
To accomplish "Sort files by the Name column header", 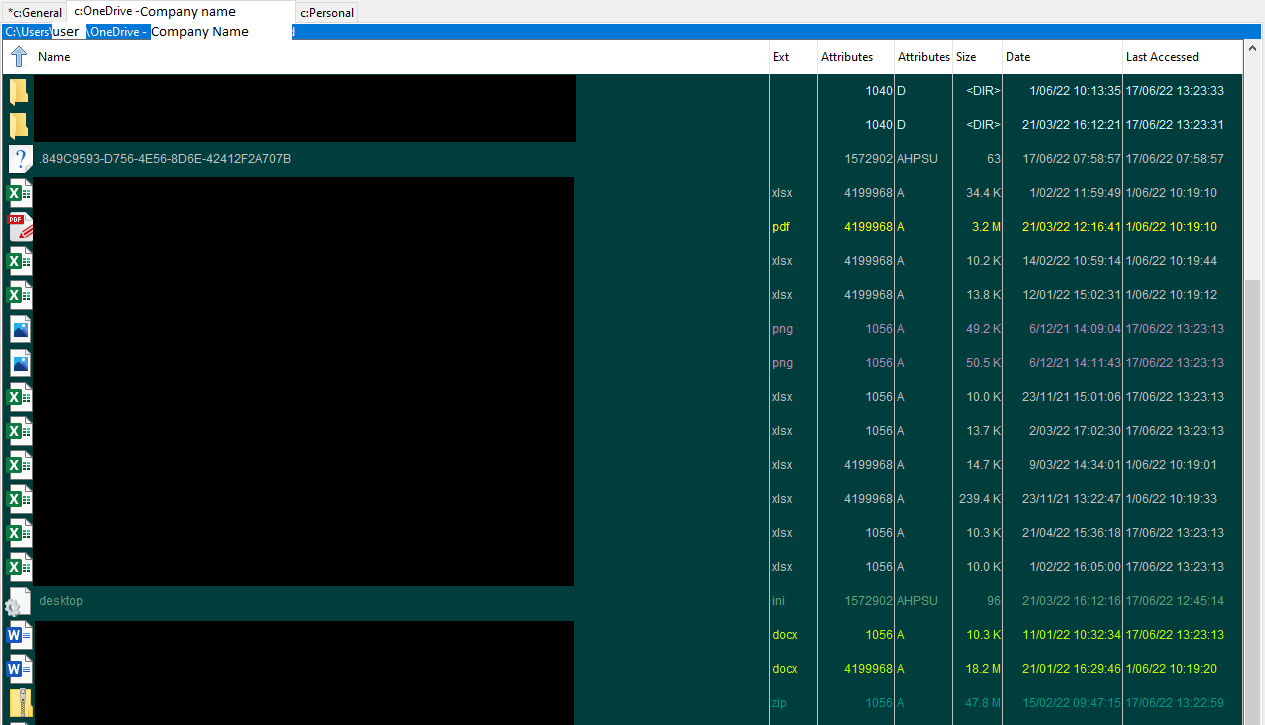I will (53, 57).
